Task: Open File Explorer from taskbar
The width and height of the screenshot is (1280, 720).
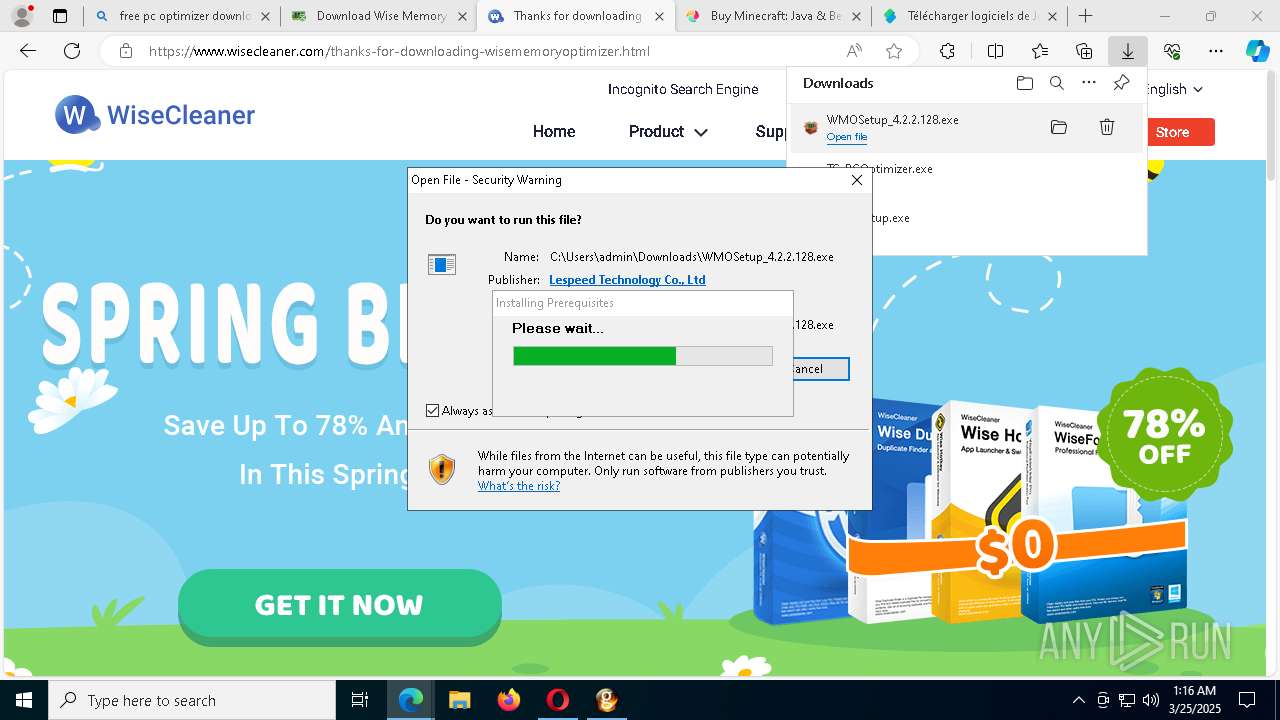Action: 459,700
